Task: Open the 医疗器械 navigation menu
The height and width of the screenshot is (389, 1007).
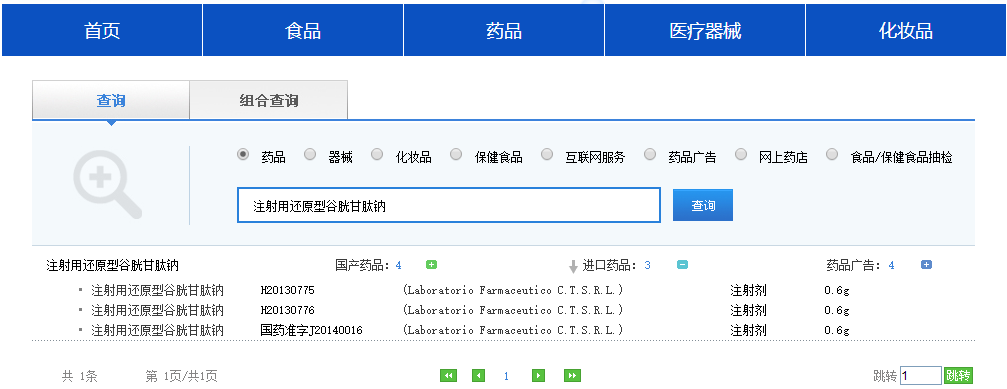Action: [x=705, y=30]
